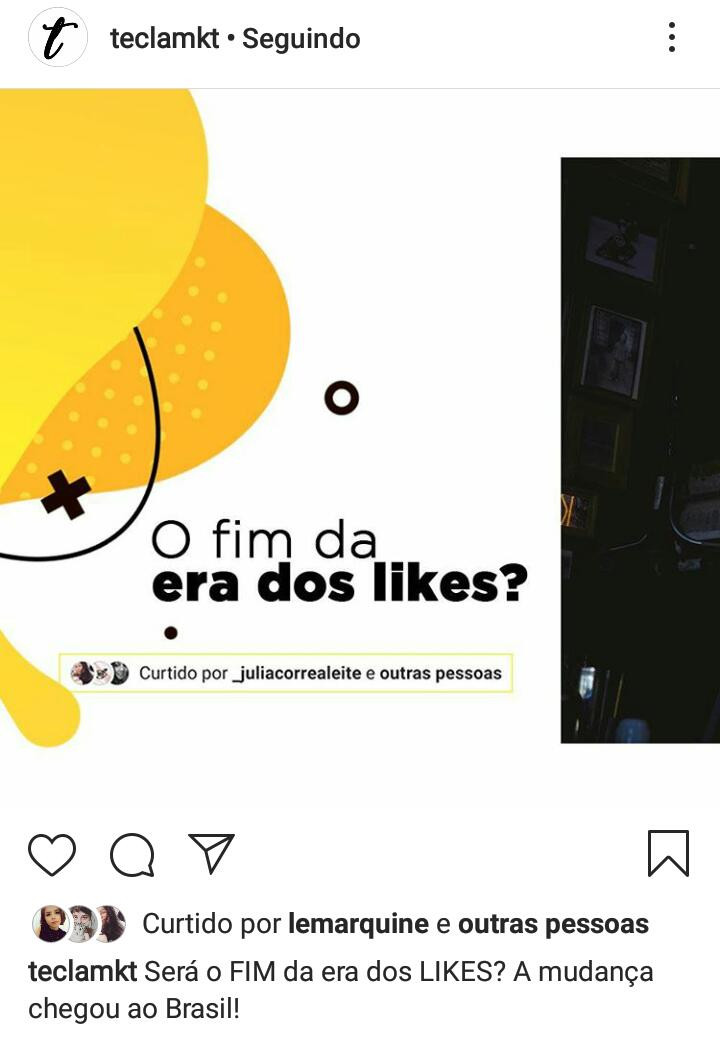Open first liker avatar below post
The image size is (720, 1048).
(x=51, y=924)
